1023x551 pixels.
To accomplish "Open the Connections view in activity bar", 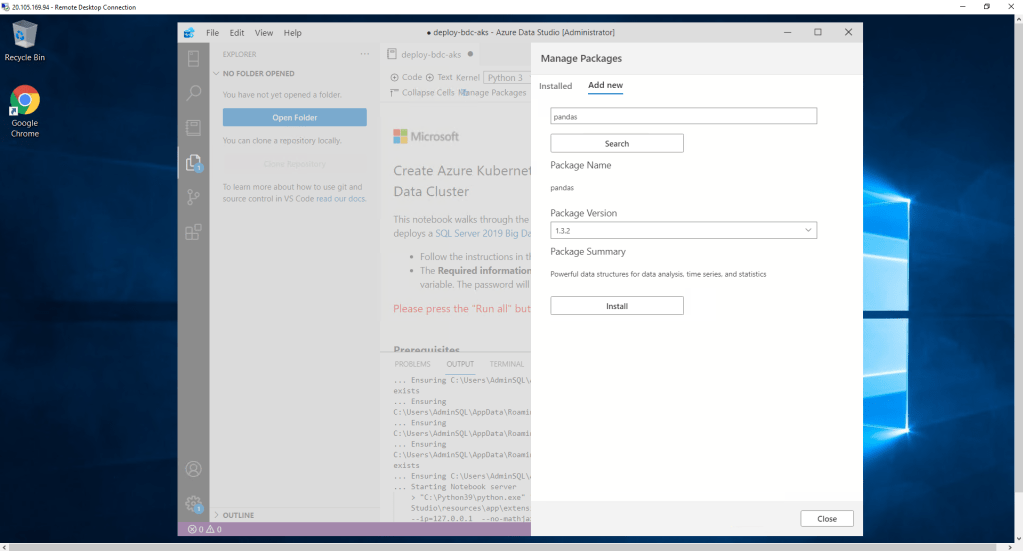I will pyautogui.click(x=194, y=58).
